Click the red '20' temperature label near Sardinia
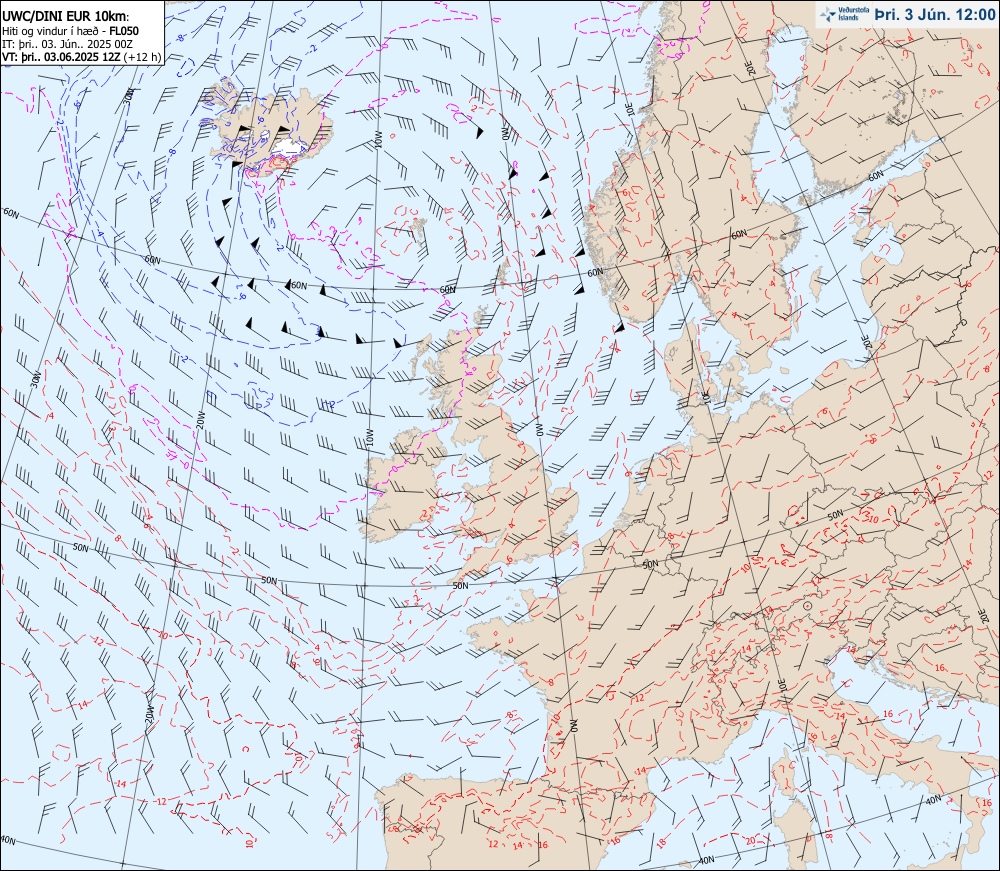The height and width of the screenshot is (871, 1000). click(x=751, y=840)
